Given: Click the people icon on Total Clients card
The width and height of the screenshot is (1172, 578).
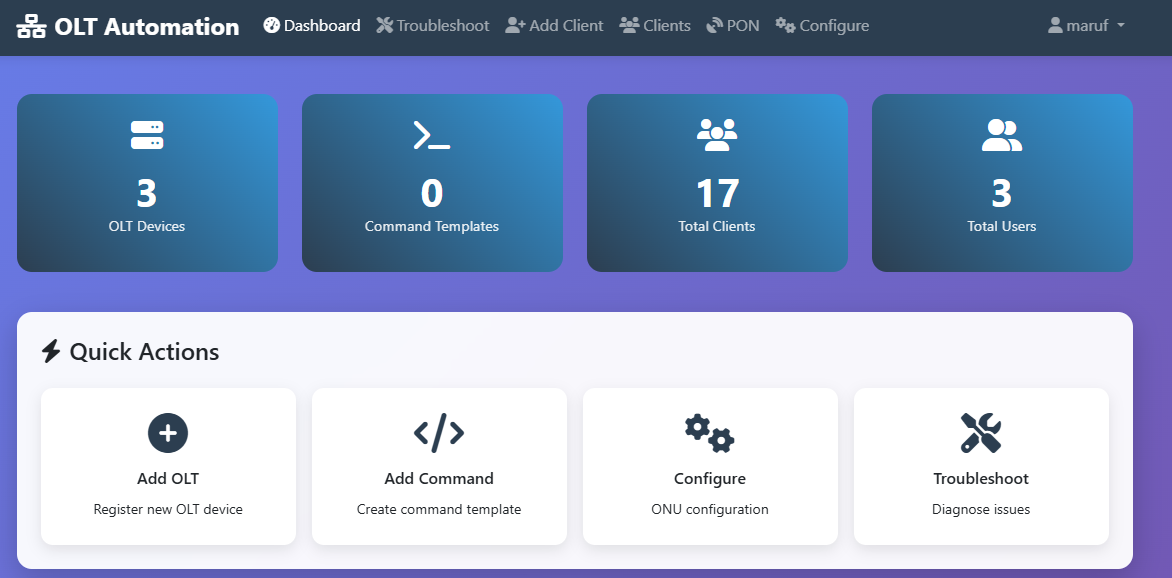Looking at the screenshot, I should (x=717, y=135).
